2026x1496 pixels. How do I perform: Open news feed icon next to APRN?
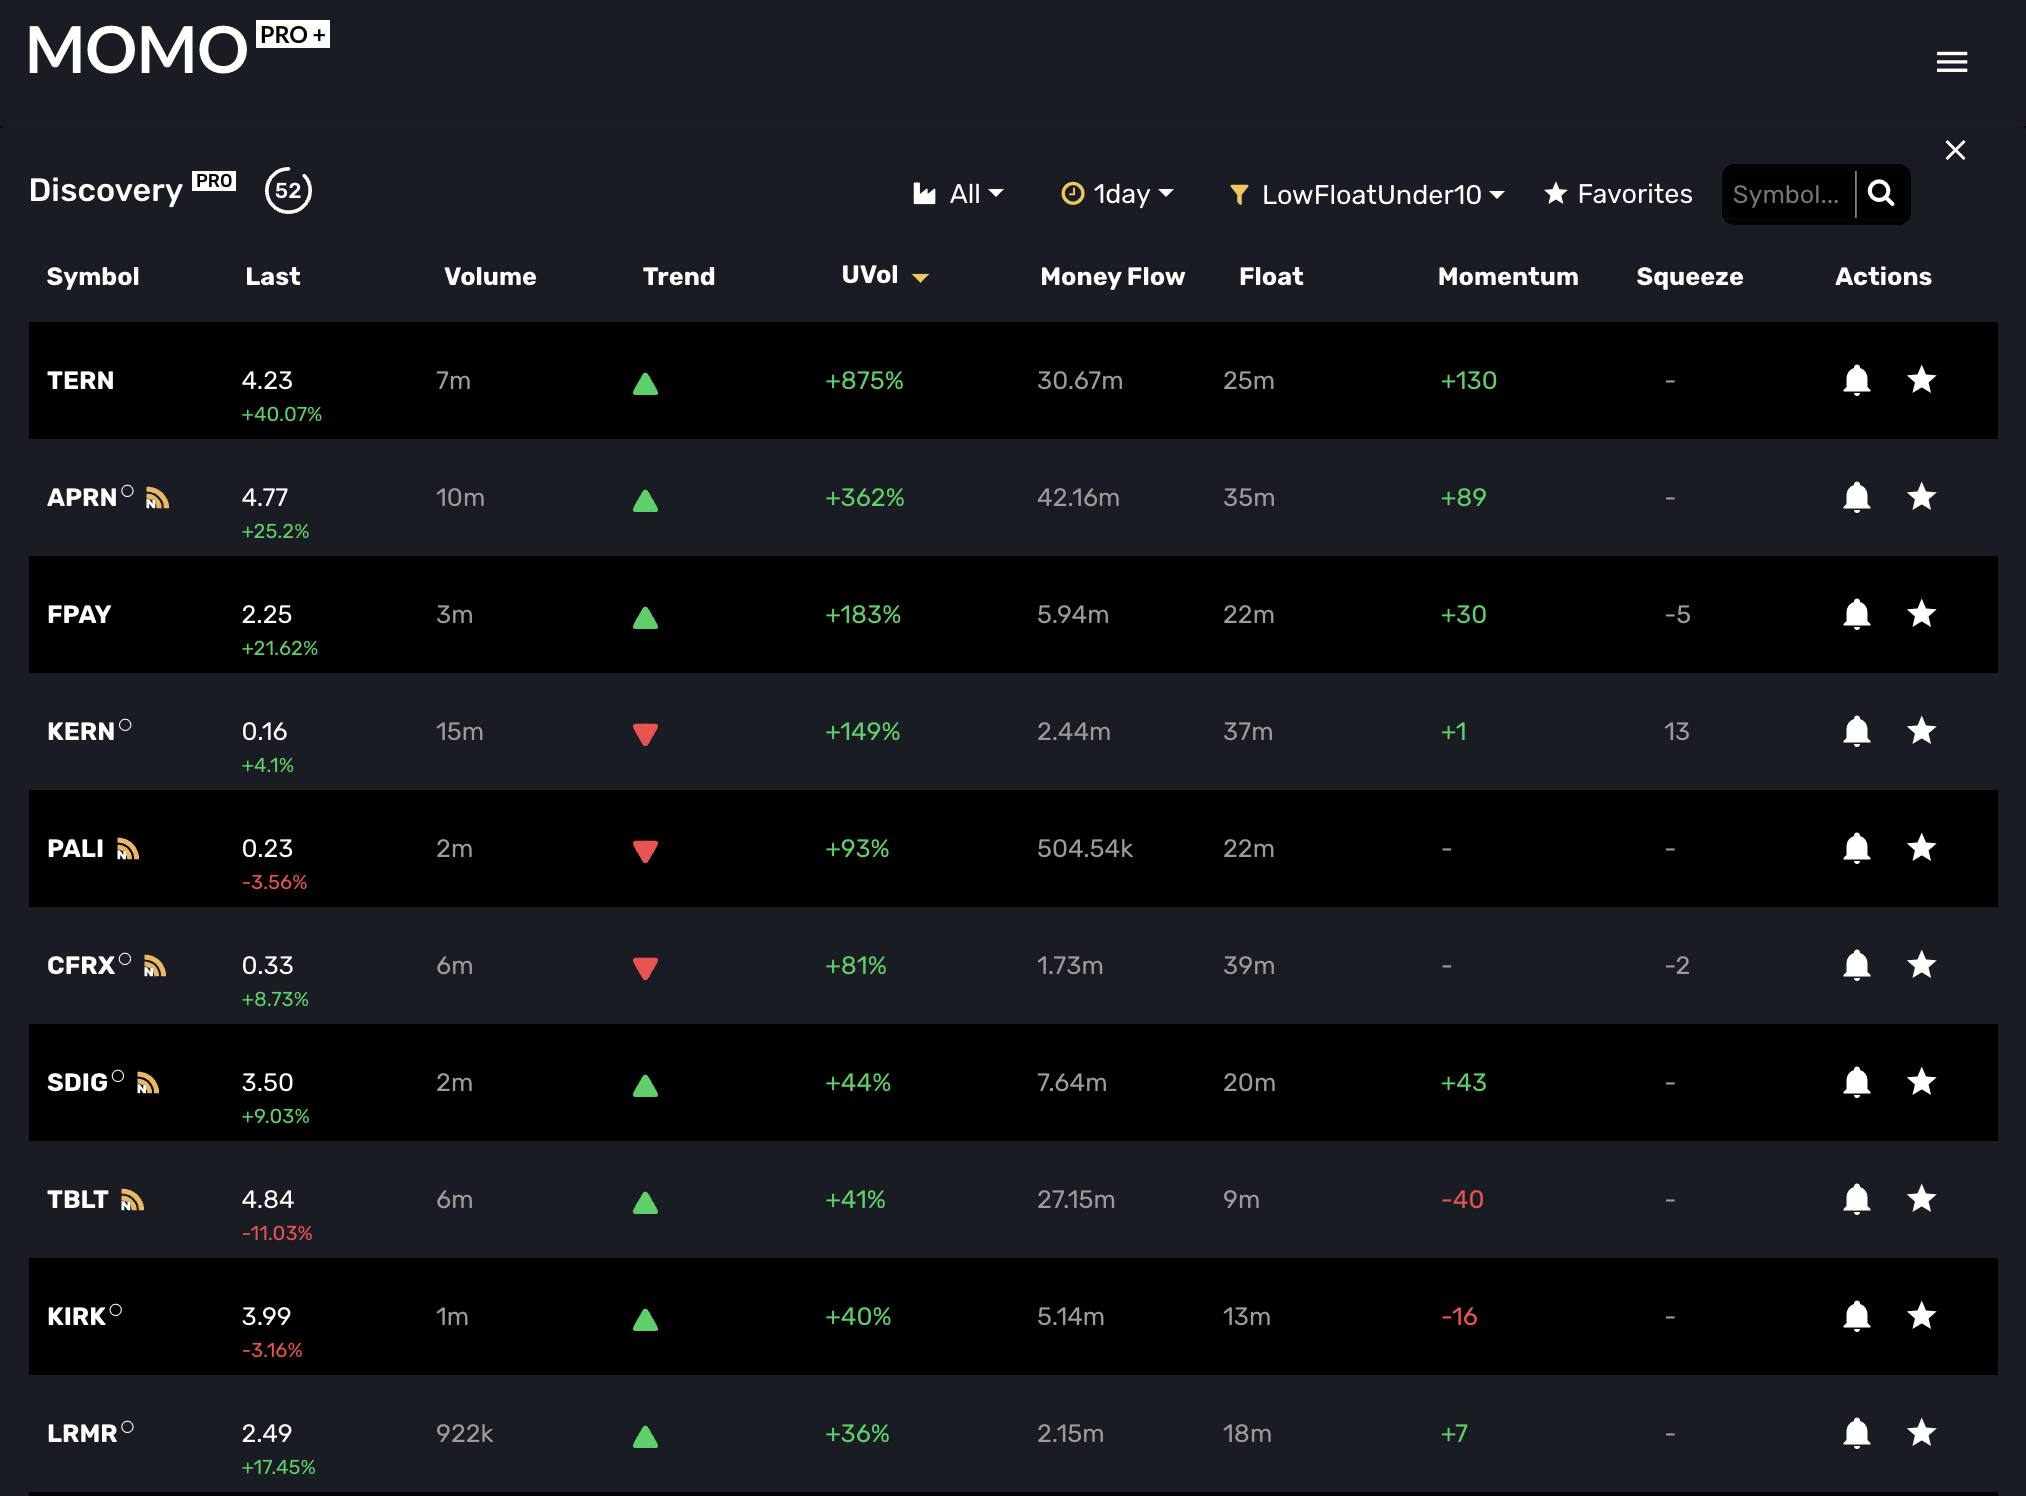coord(157,498)
